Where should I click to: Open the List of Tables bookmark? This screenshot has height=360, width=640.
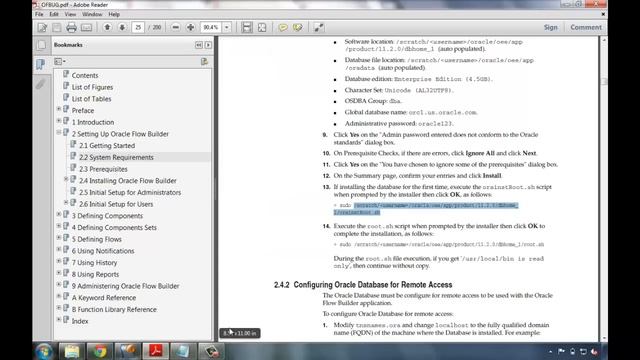coord(91,99)
